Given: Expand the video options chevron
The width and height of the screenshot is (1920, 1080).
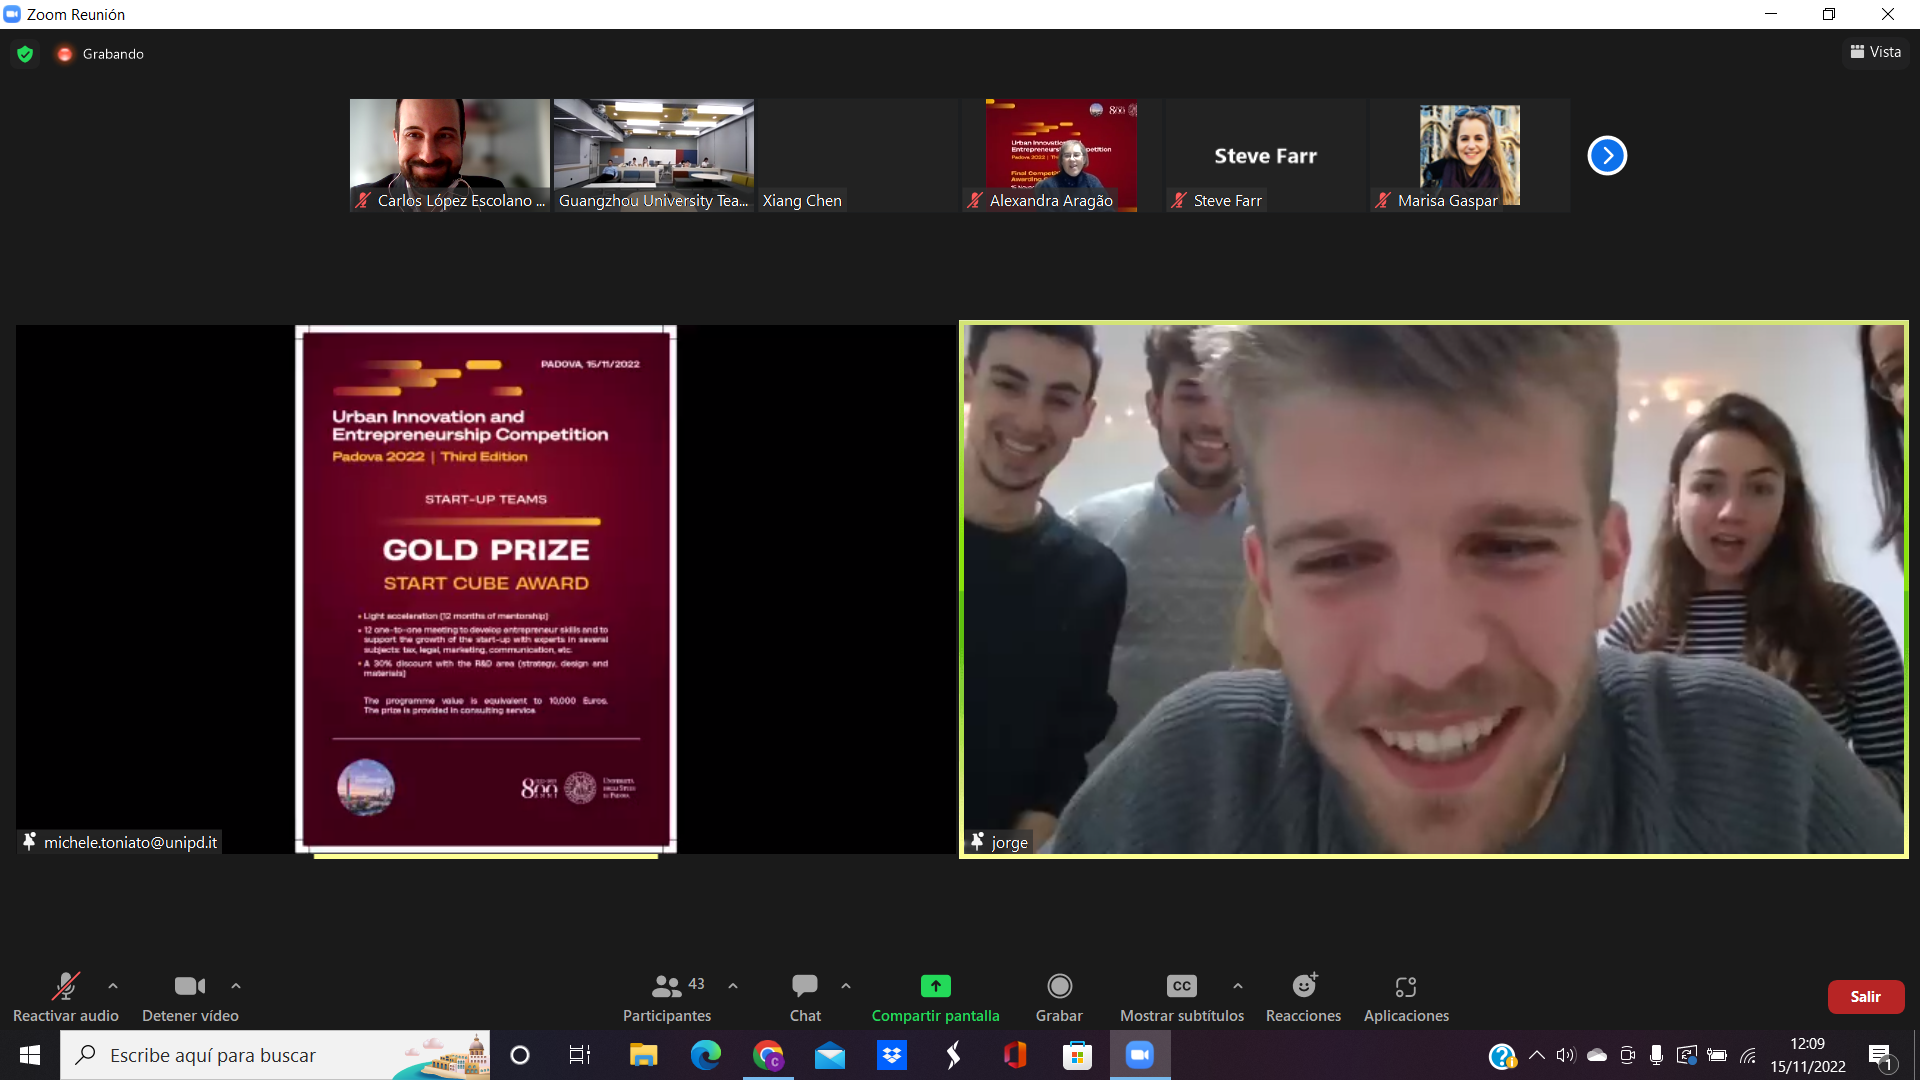Looking at the screenshot, I should (236, 986).
